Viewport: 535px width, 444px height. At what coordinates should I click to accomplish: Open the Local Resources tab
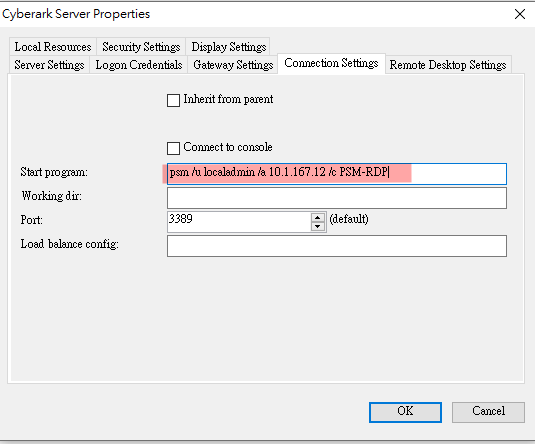pos(53,47)
